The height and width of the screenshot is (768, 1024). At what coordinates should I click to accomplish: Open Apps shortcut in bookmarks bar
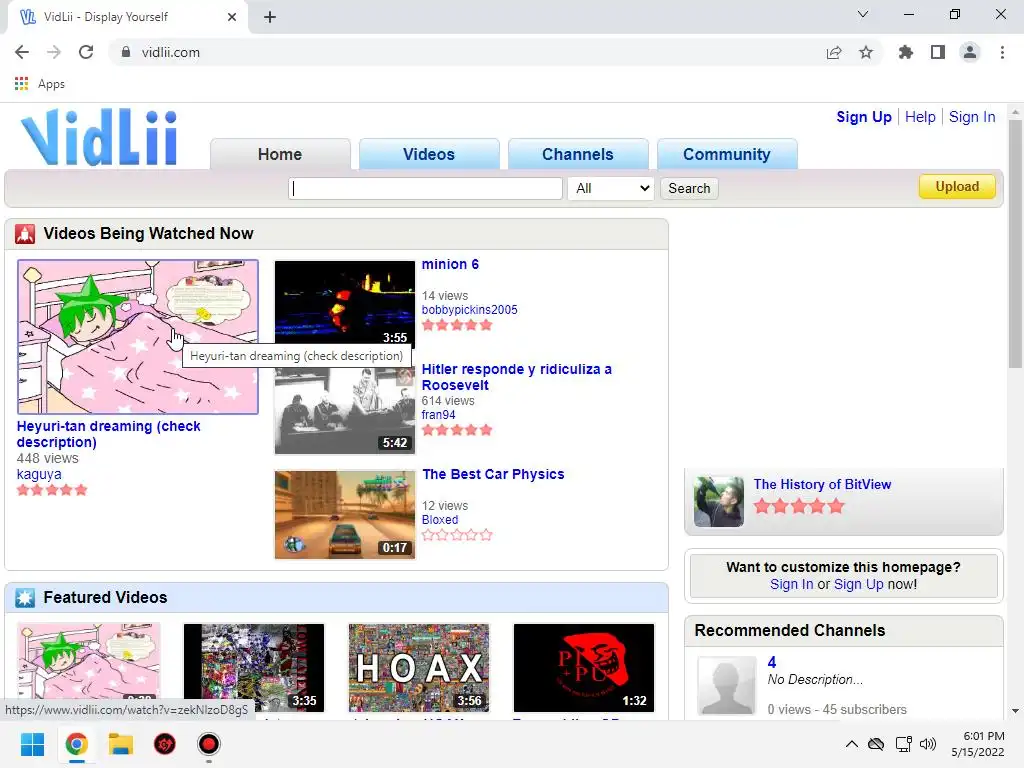(x=40, y=84)
